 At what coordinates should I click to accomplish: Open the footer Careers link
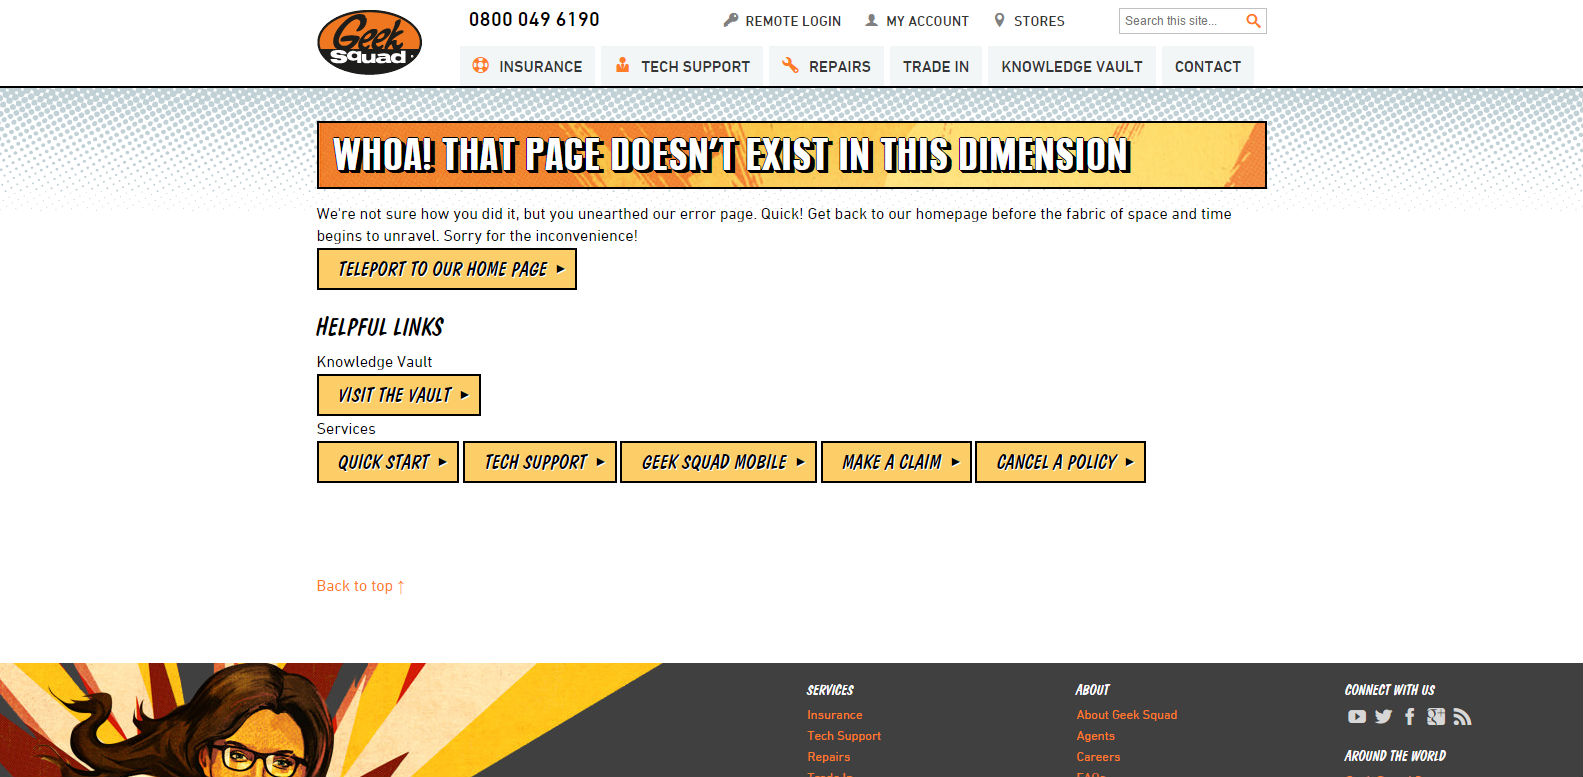tap(1098, 757)
